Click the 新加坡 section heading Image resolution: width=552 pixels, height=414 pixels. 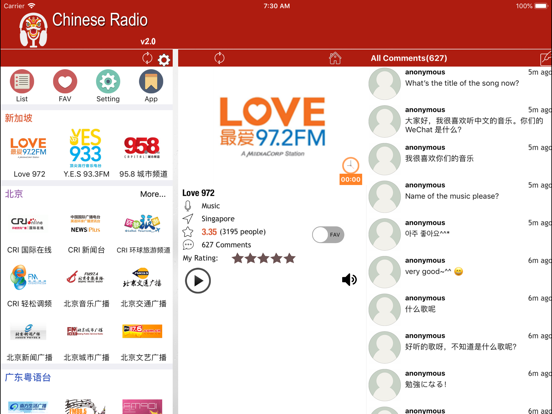pos(19,118)
